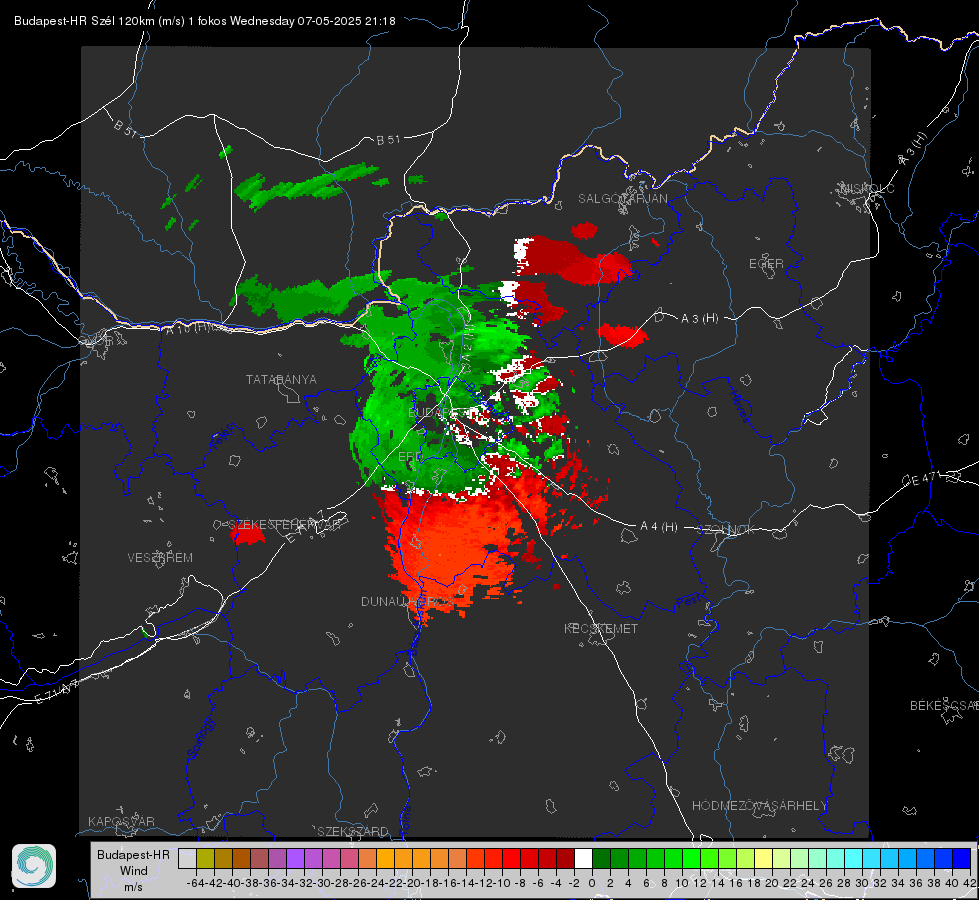
Task: Click the VESZPRÉM city label
Action: (160, 557)
